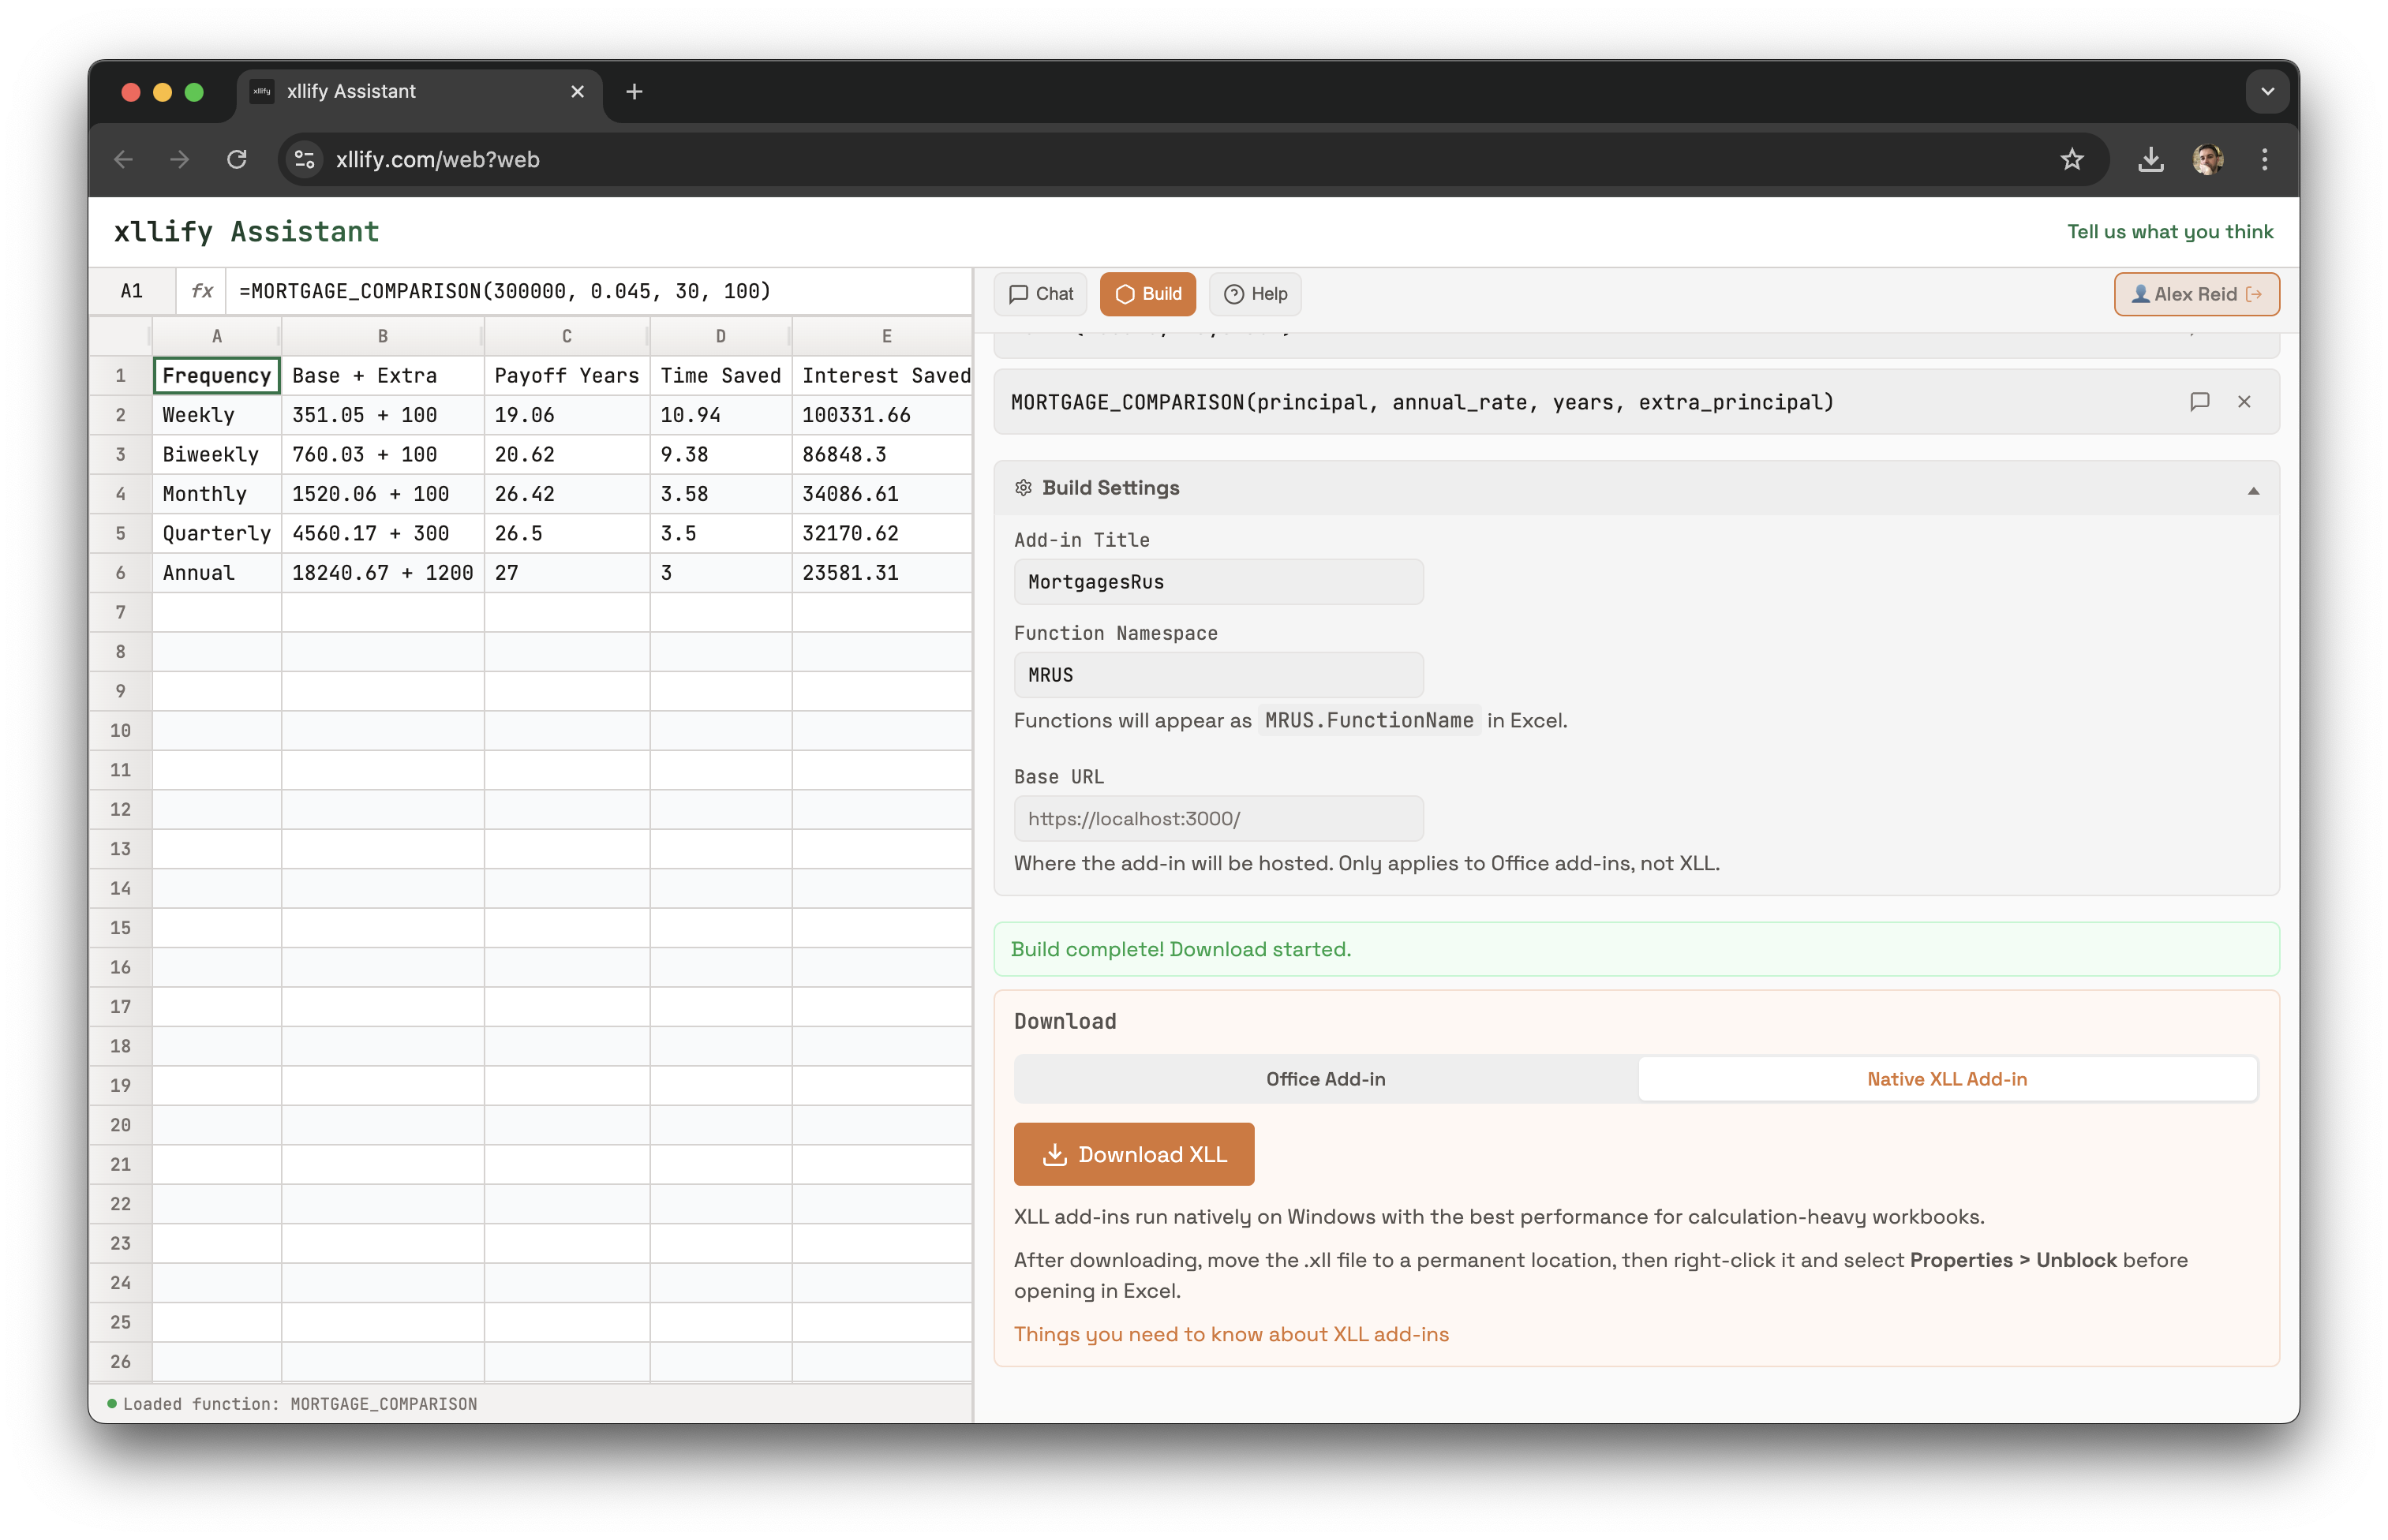The image size is (2388, 1540).
Task: Click the gear icon next to Build Settings
Action: (x=1023, y=487)
